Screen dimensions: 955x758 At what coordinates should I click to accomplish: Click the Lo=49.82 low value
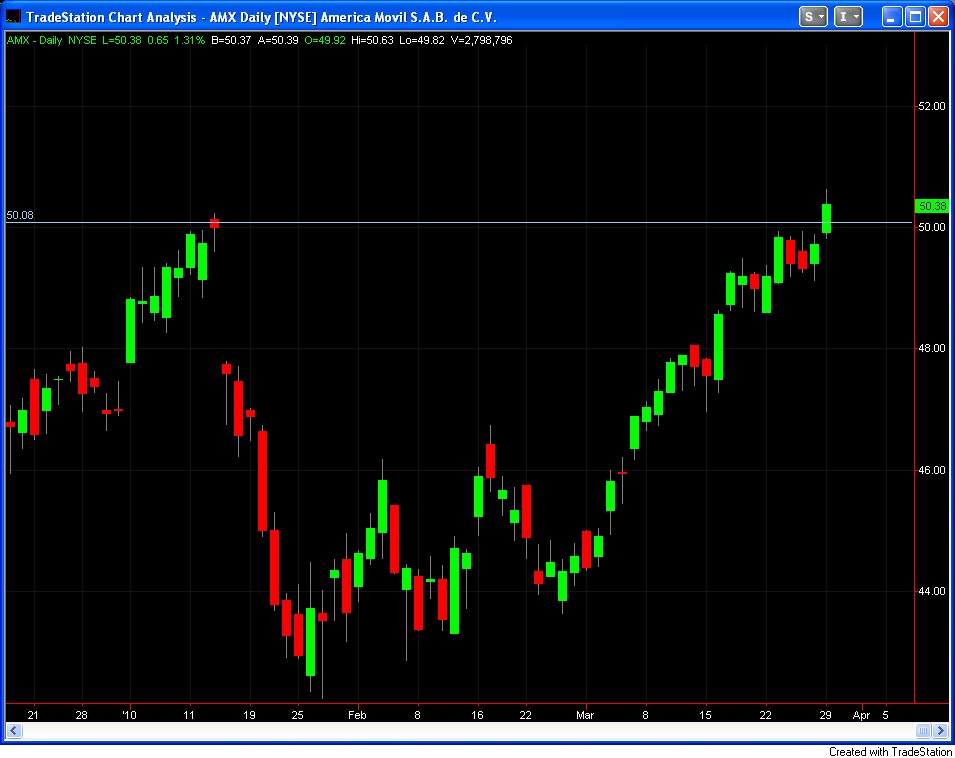click(x=421, y=40)
